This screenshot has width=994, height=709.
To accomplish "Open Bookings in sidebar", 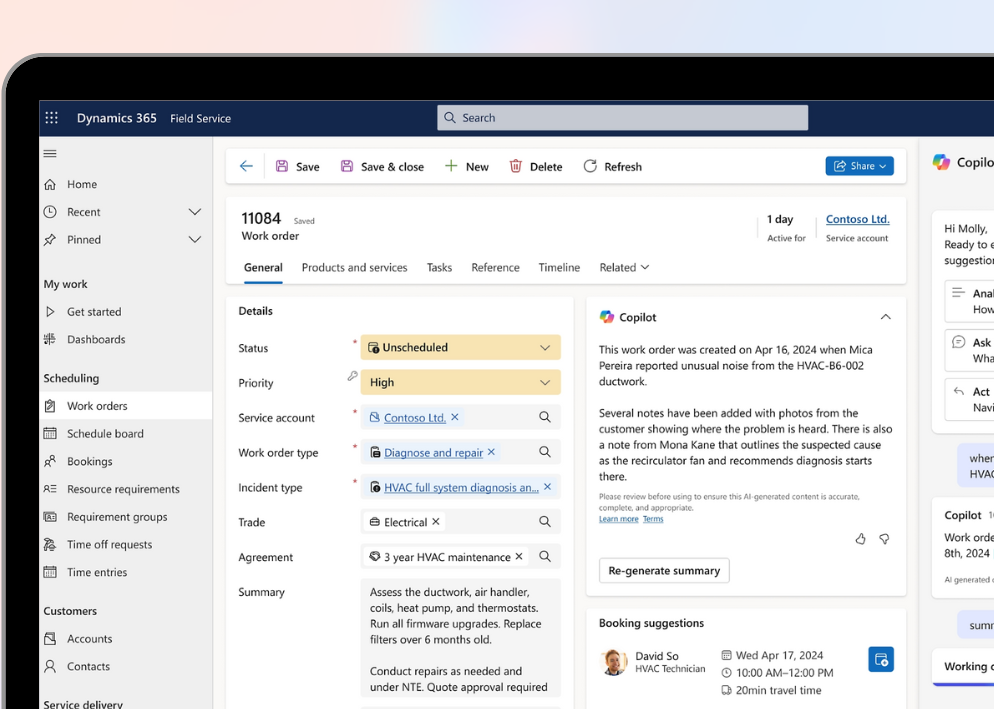I will click(x=126, y=461).
